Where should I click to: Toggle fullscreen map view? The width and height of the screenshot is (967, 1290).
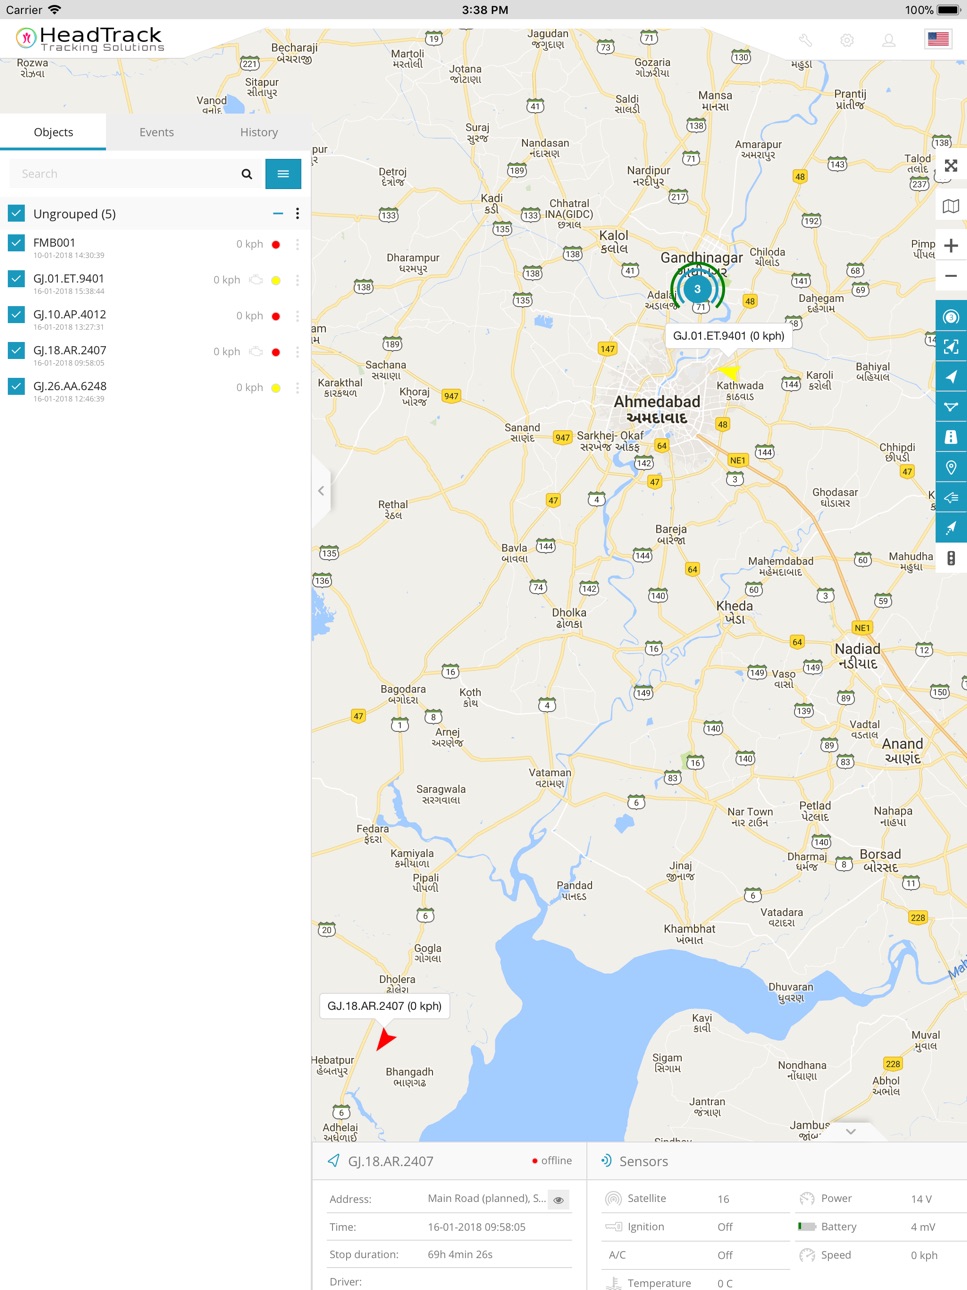951,166
